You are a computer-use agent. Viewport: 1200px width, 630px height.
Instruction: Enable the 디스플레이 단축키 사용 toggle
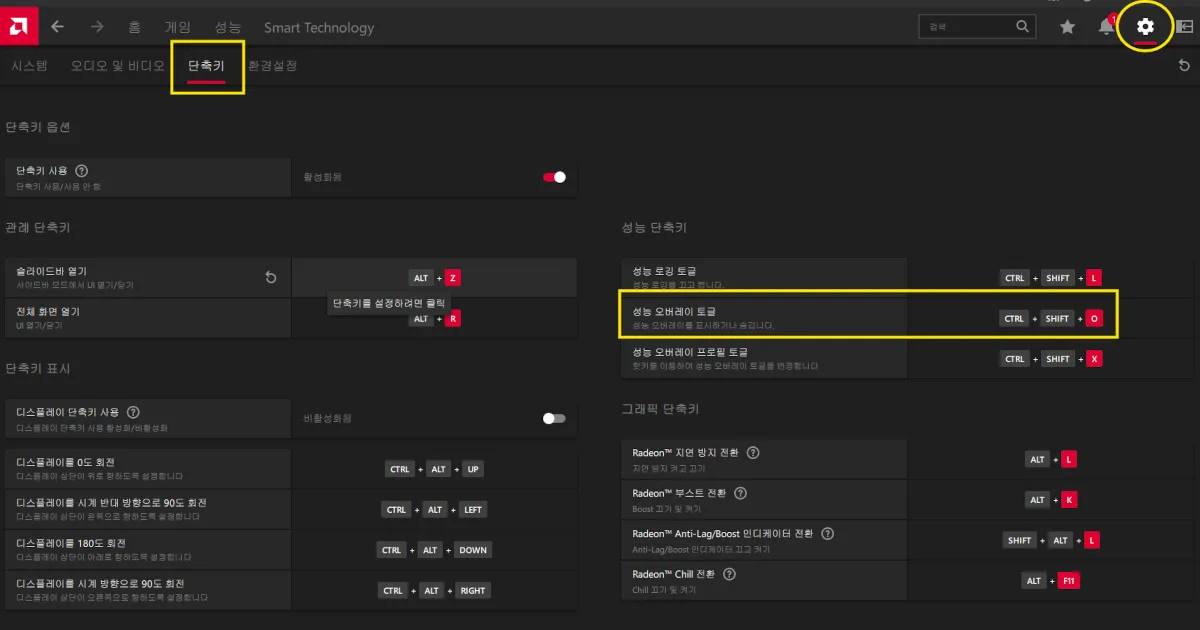click(554, 419)
